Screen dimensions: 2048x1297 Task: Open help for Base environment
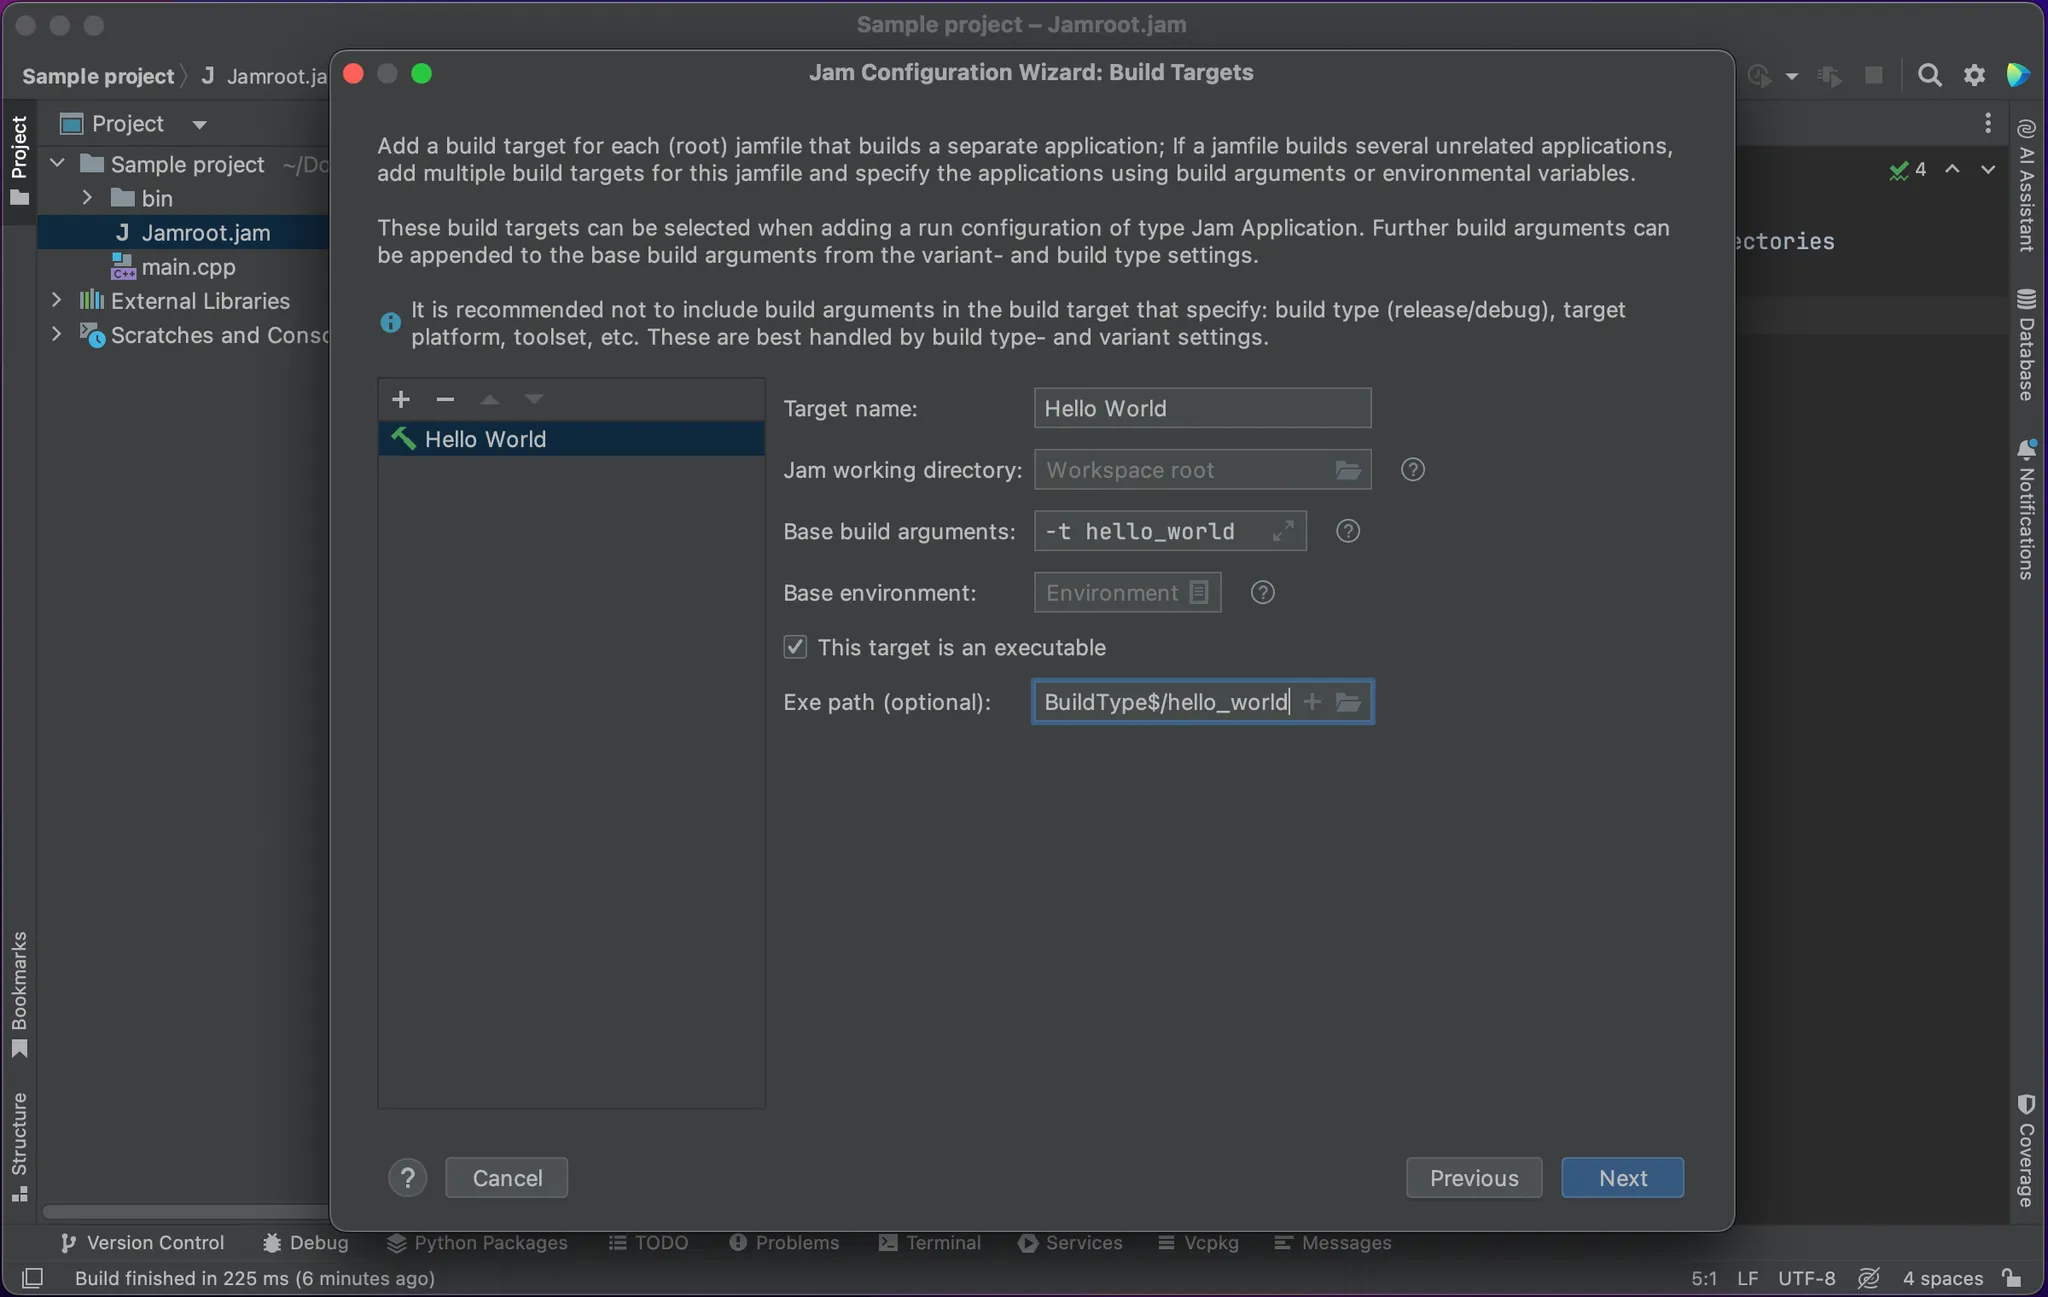click(x=1262, y=593)
